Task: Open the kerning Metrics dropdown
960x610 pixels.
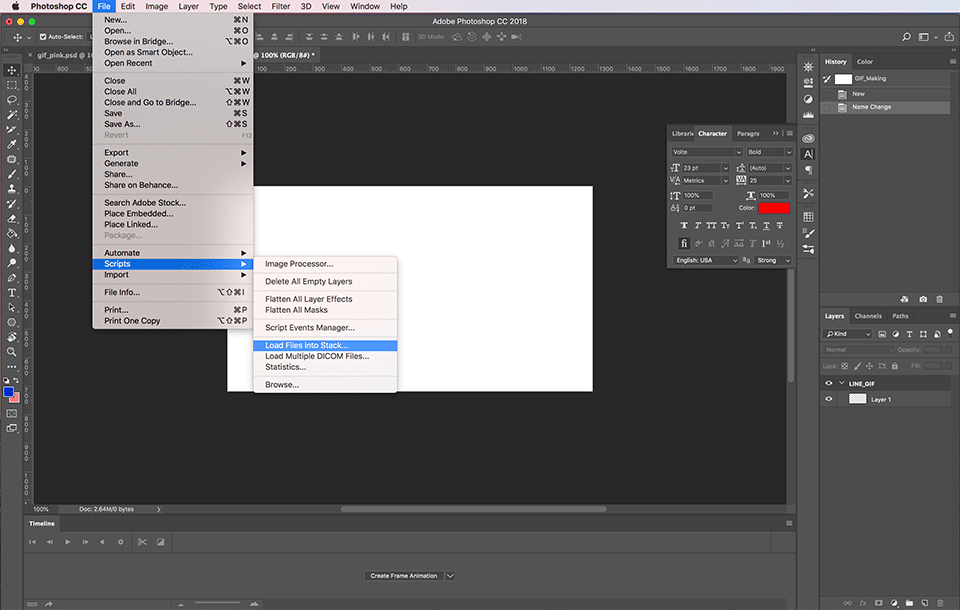Action: click(x=705, y=181)
